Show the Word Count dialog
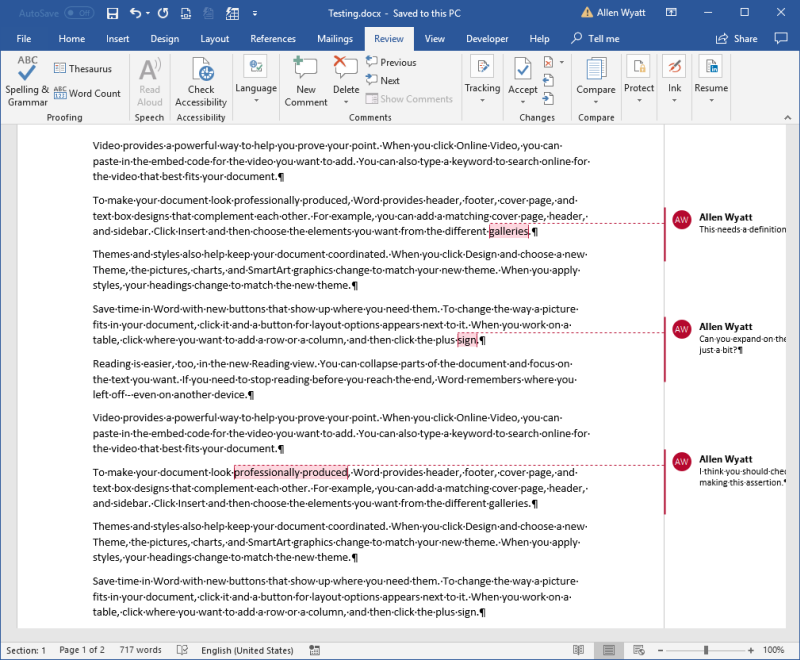800x660 pixels. (87, 93)
